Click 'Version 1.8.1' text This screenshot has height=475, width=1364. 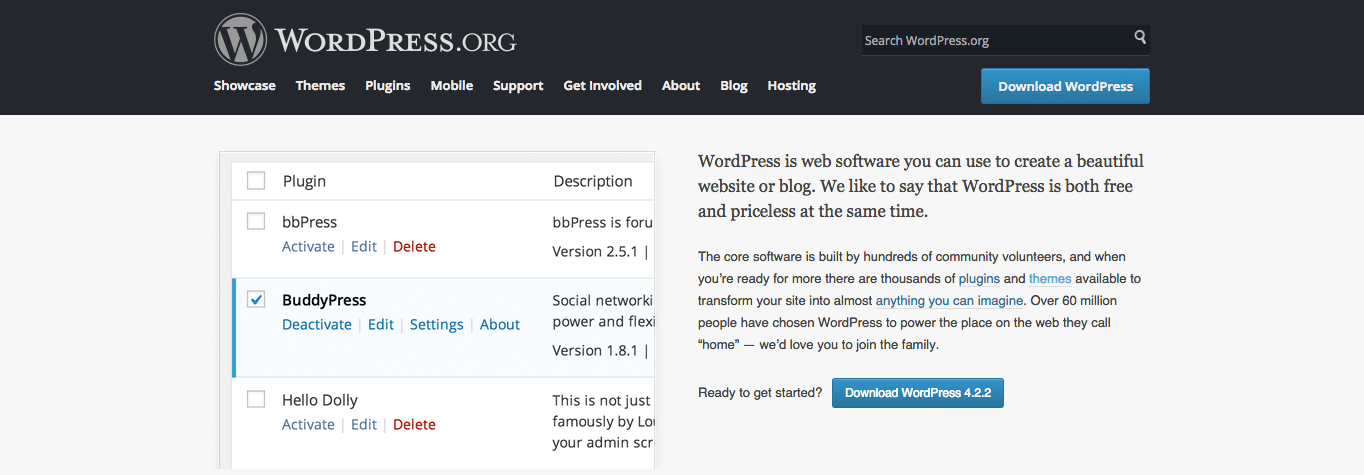tap(596, 351)
